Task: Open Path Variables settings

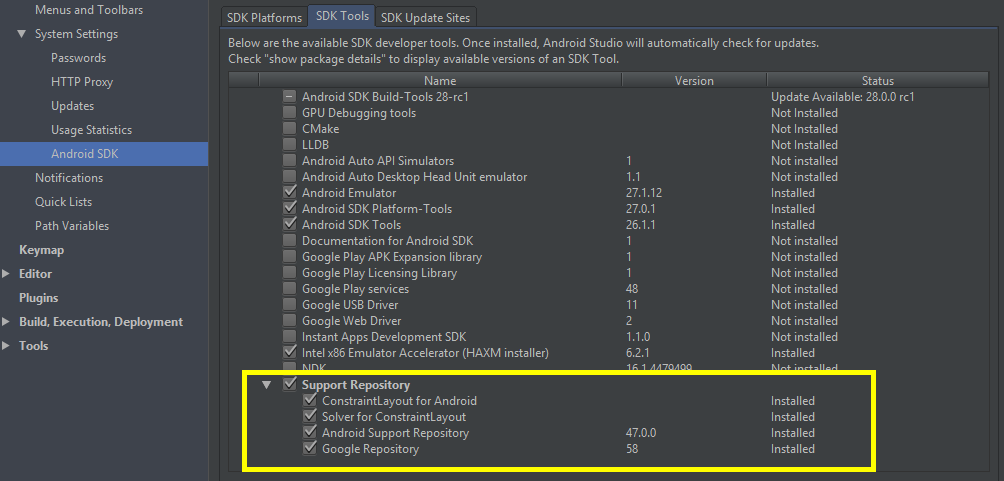Action: pos(72,226)
